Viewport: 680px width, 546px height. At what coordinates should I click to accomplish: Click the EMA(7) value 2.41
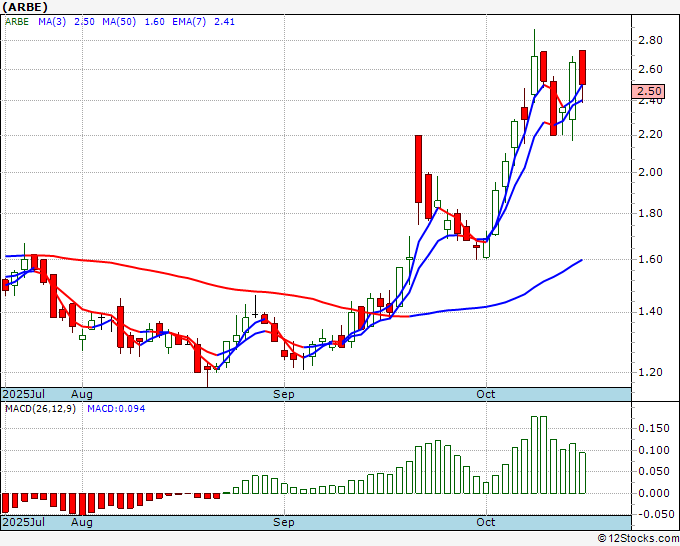click(224, 22)
